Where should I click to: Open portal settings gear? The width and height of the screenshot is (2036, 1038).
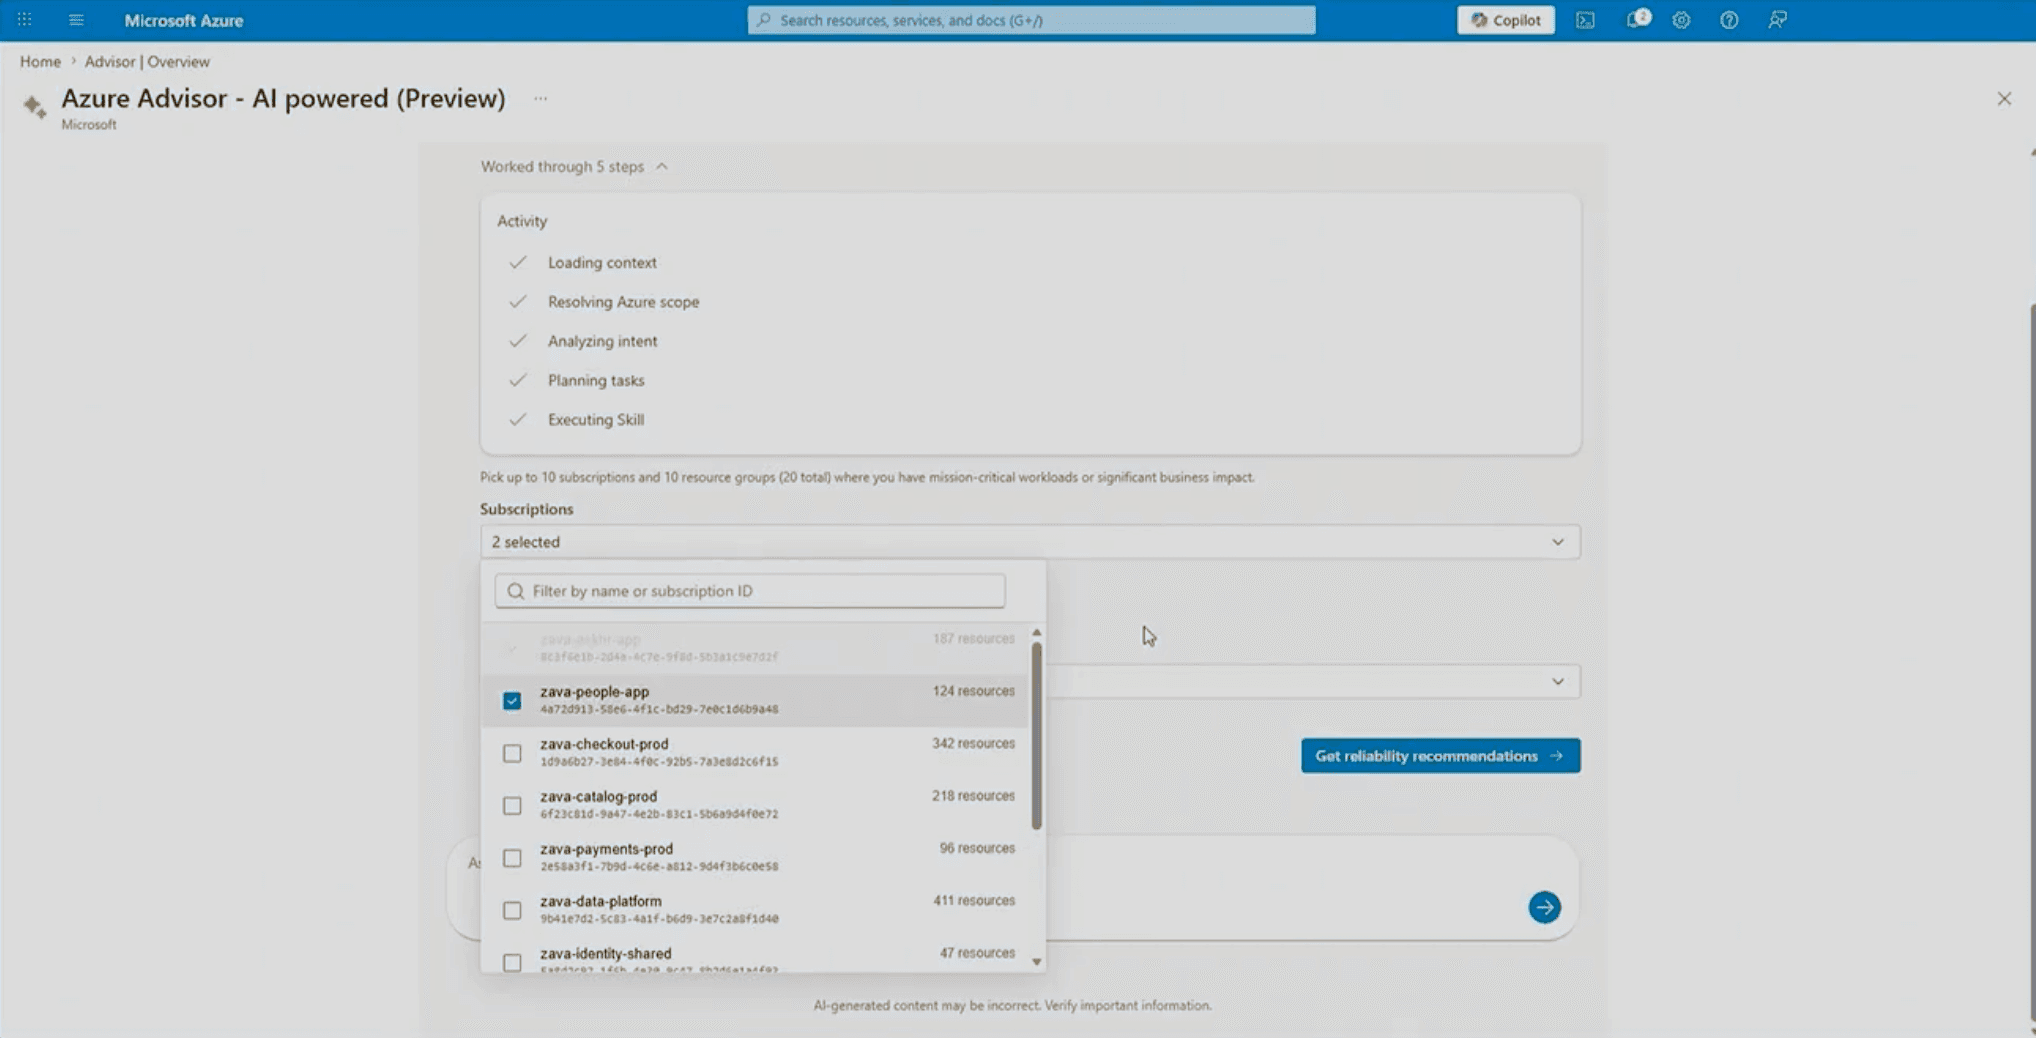(1682, 20)
